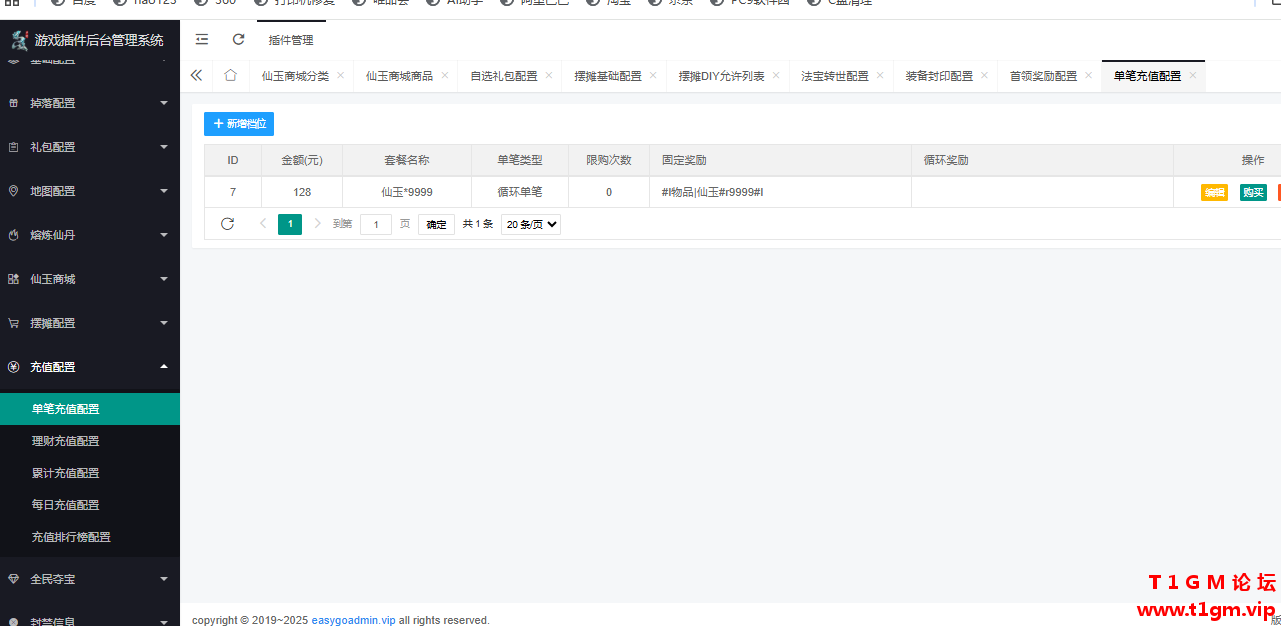The height and width of the screenshot is (626, 1281).
Task: Expand the 摆摊配置 sidebar menu
Action: tap(164, 323)
